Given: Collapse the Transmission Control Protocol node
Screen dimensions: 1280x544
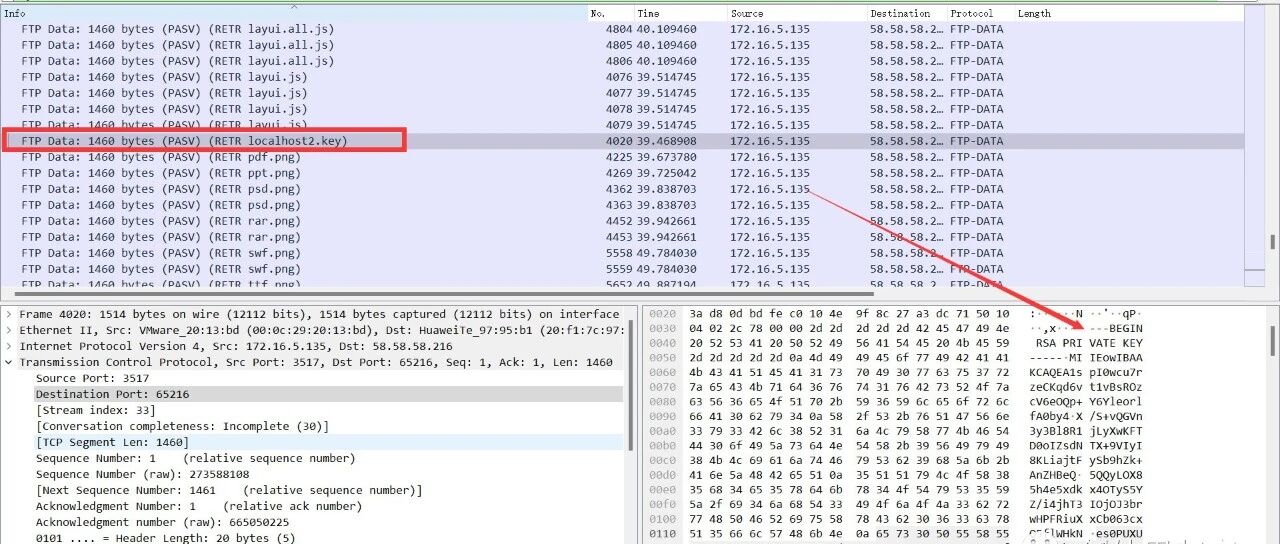Looking at the screenshot, I should [9, 362].
